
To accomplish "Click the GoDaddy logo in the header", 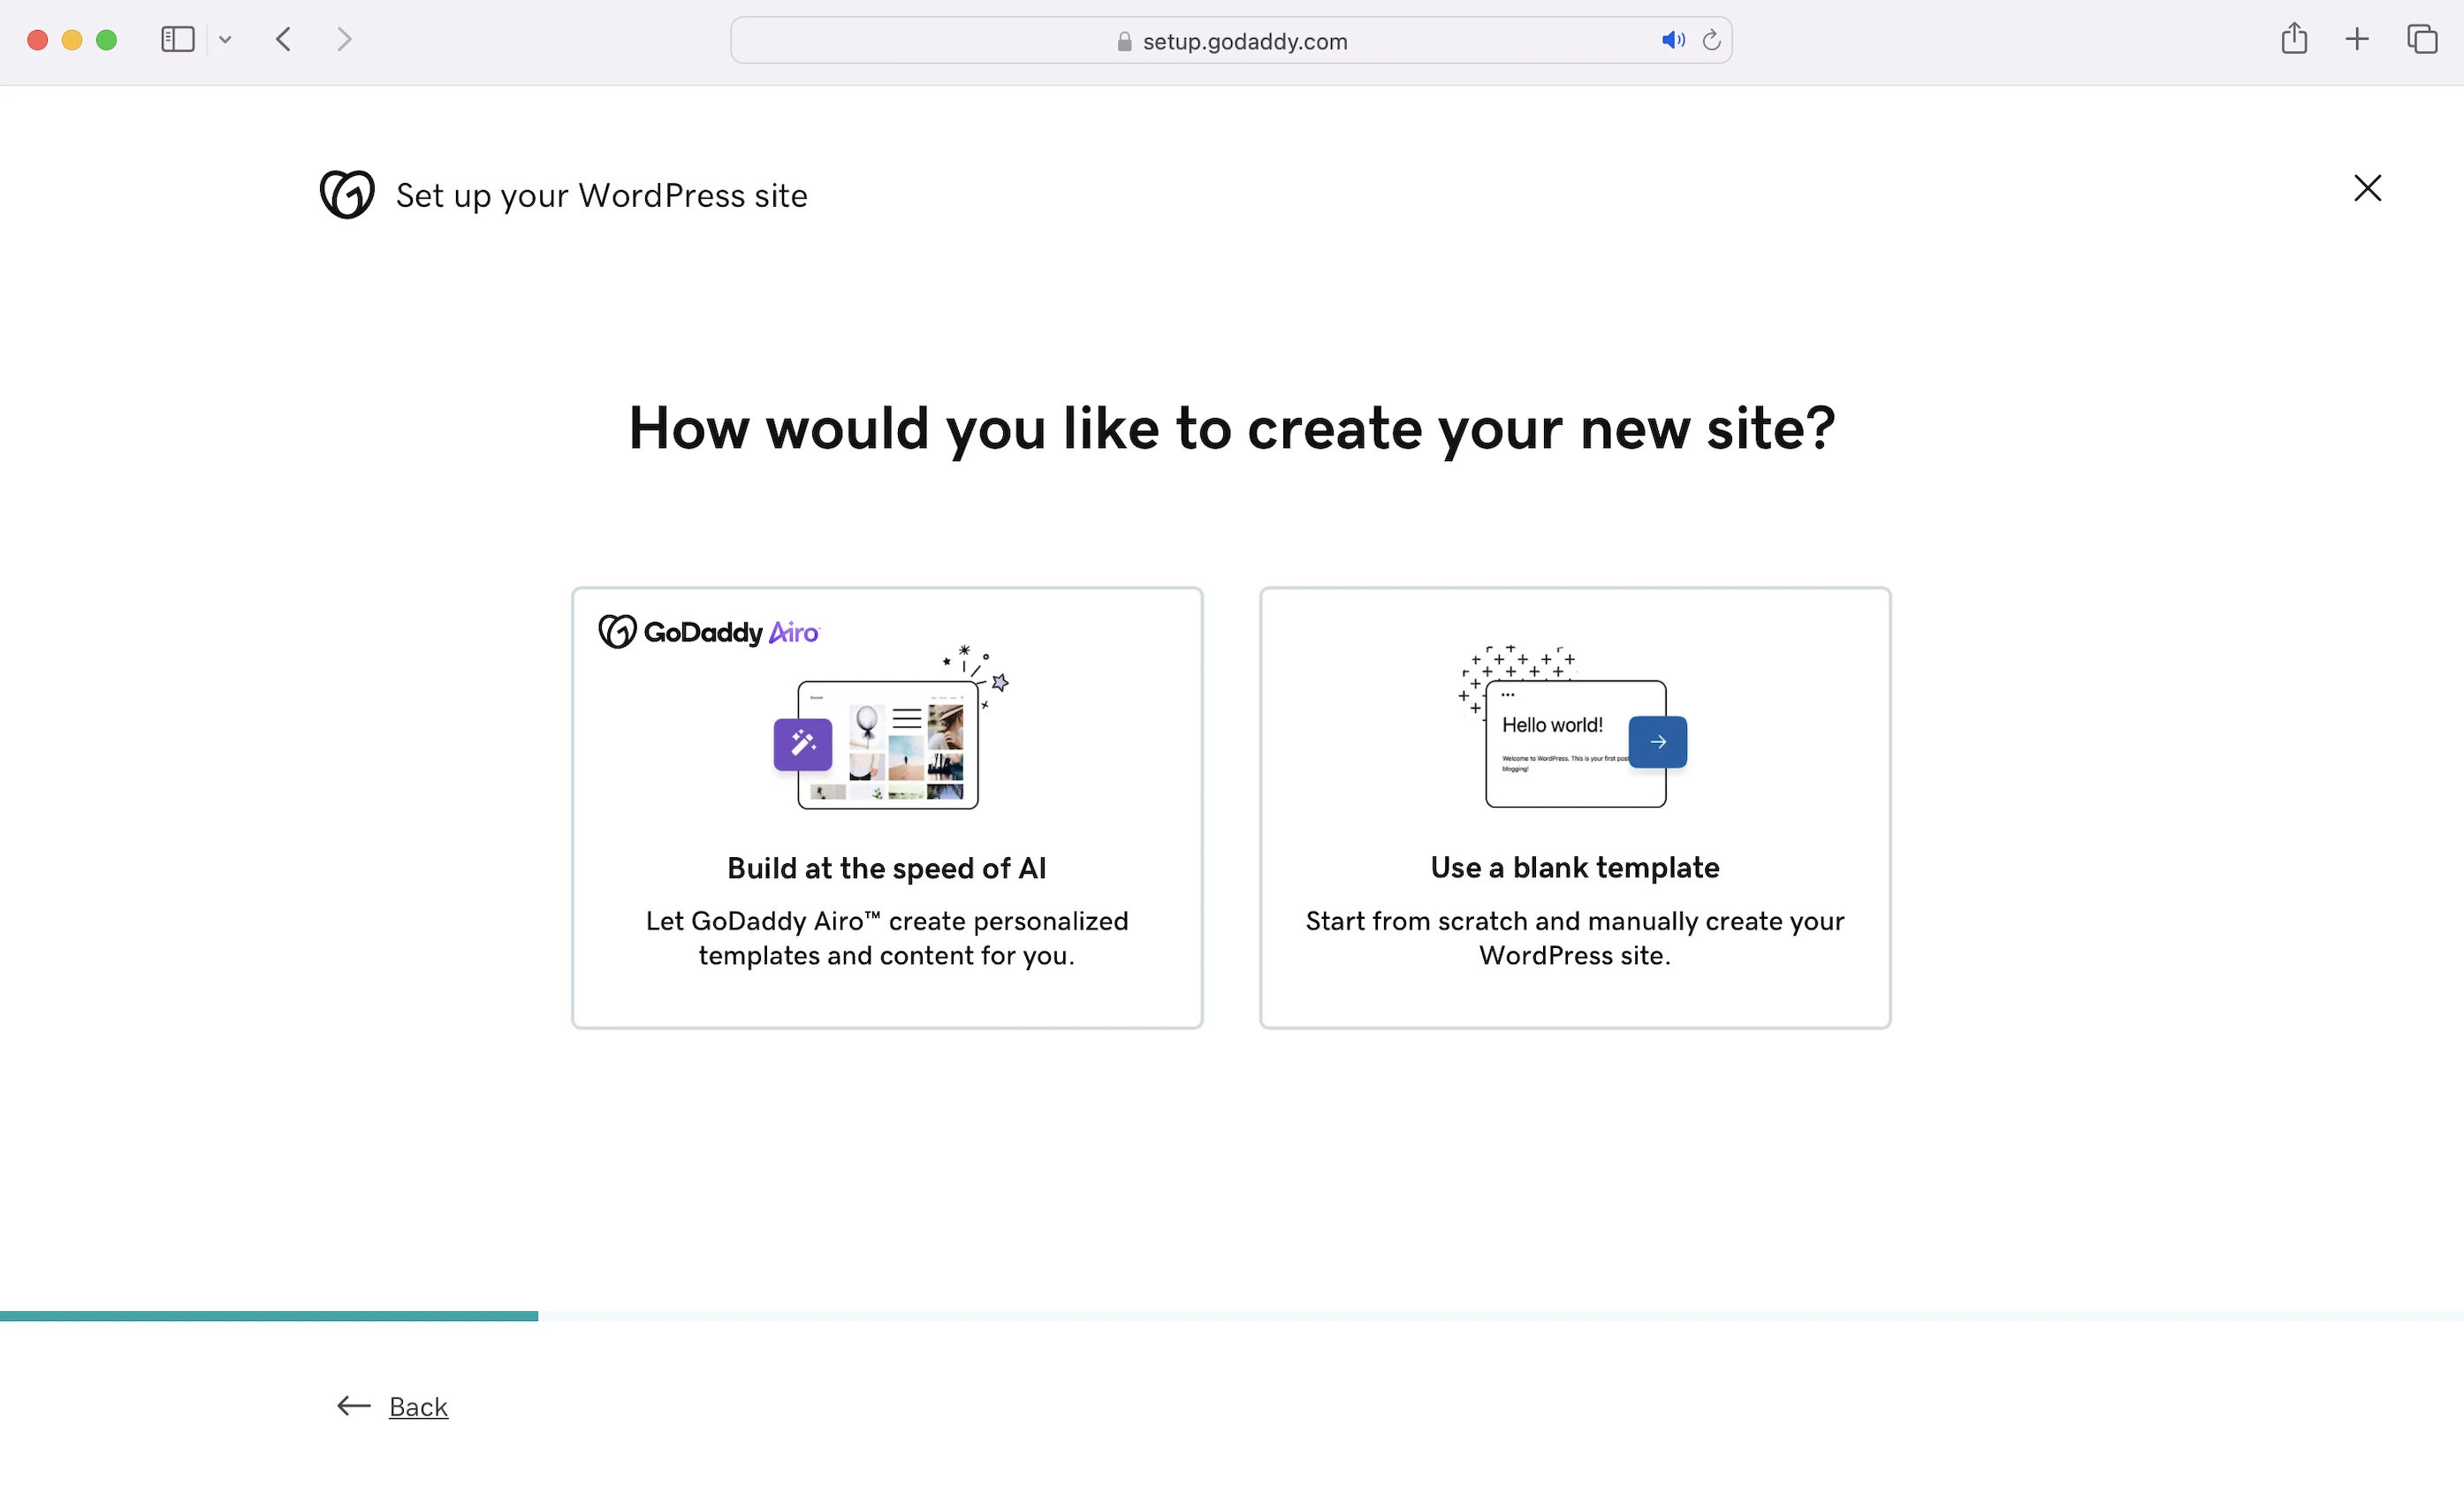I will (347, 194).
